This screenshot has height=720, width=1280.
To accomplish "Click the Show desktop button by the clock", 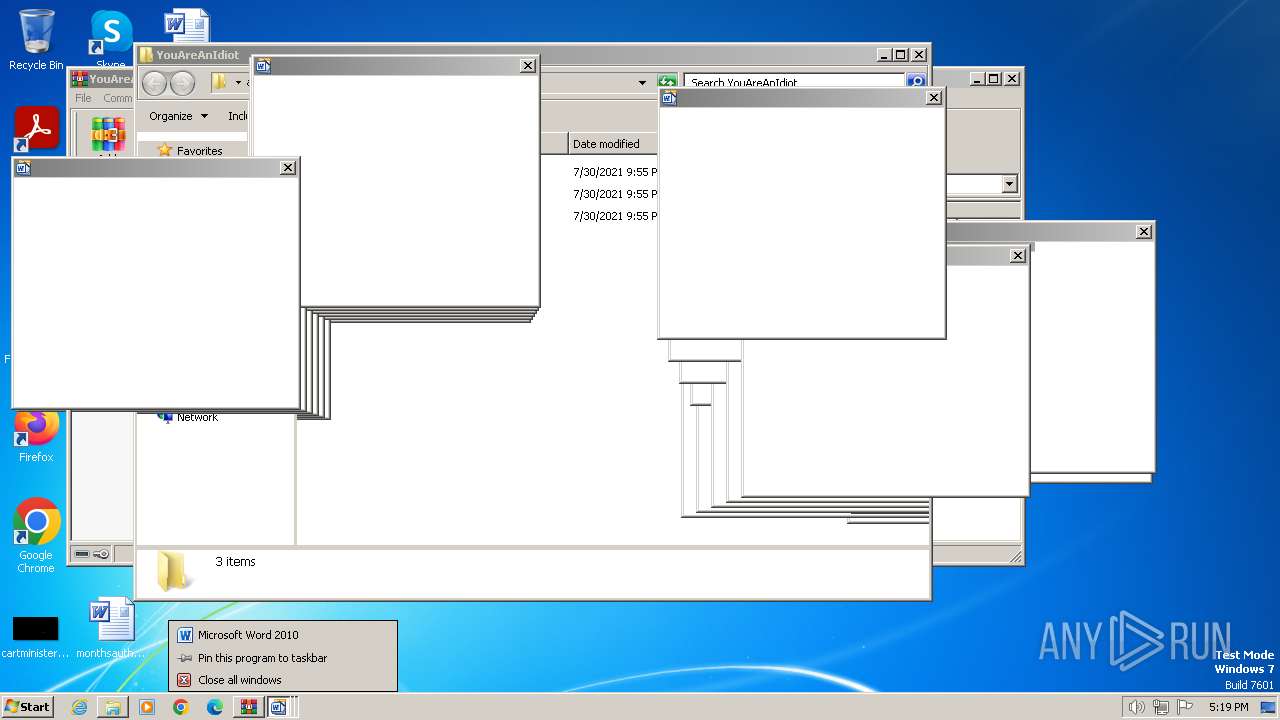I will tap(1269, 707).
